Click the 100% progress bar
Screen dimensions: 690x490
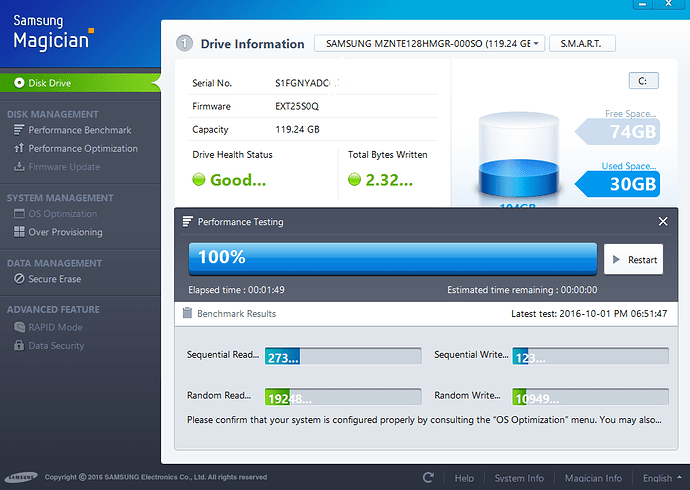(x=393, y=259)
